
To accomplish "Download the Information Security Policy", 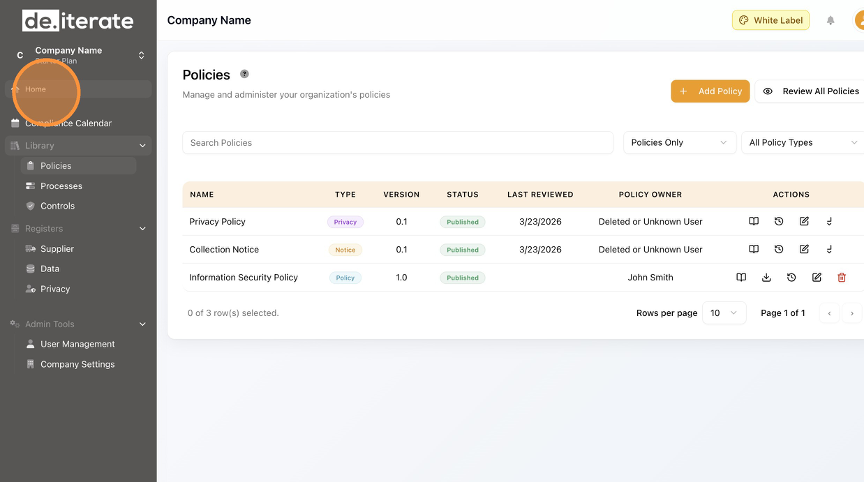I will click(766, 277).
